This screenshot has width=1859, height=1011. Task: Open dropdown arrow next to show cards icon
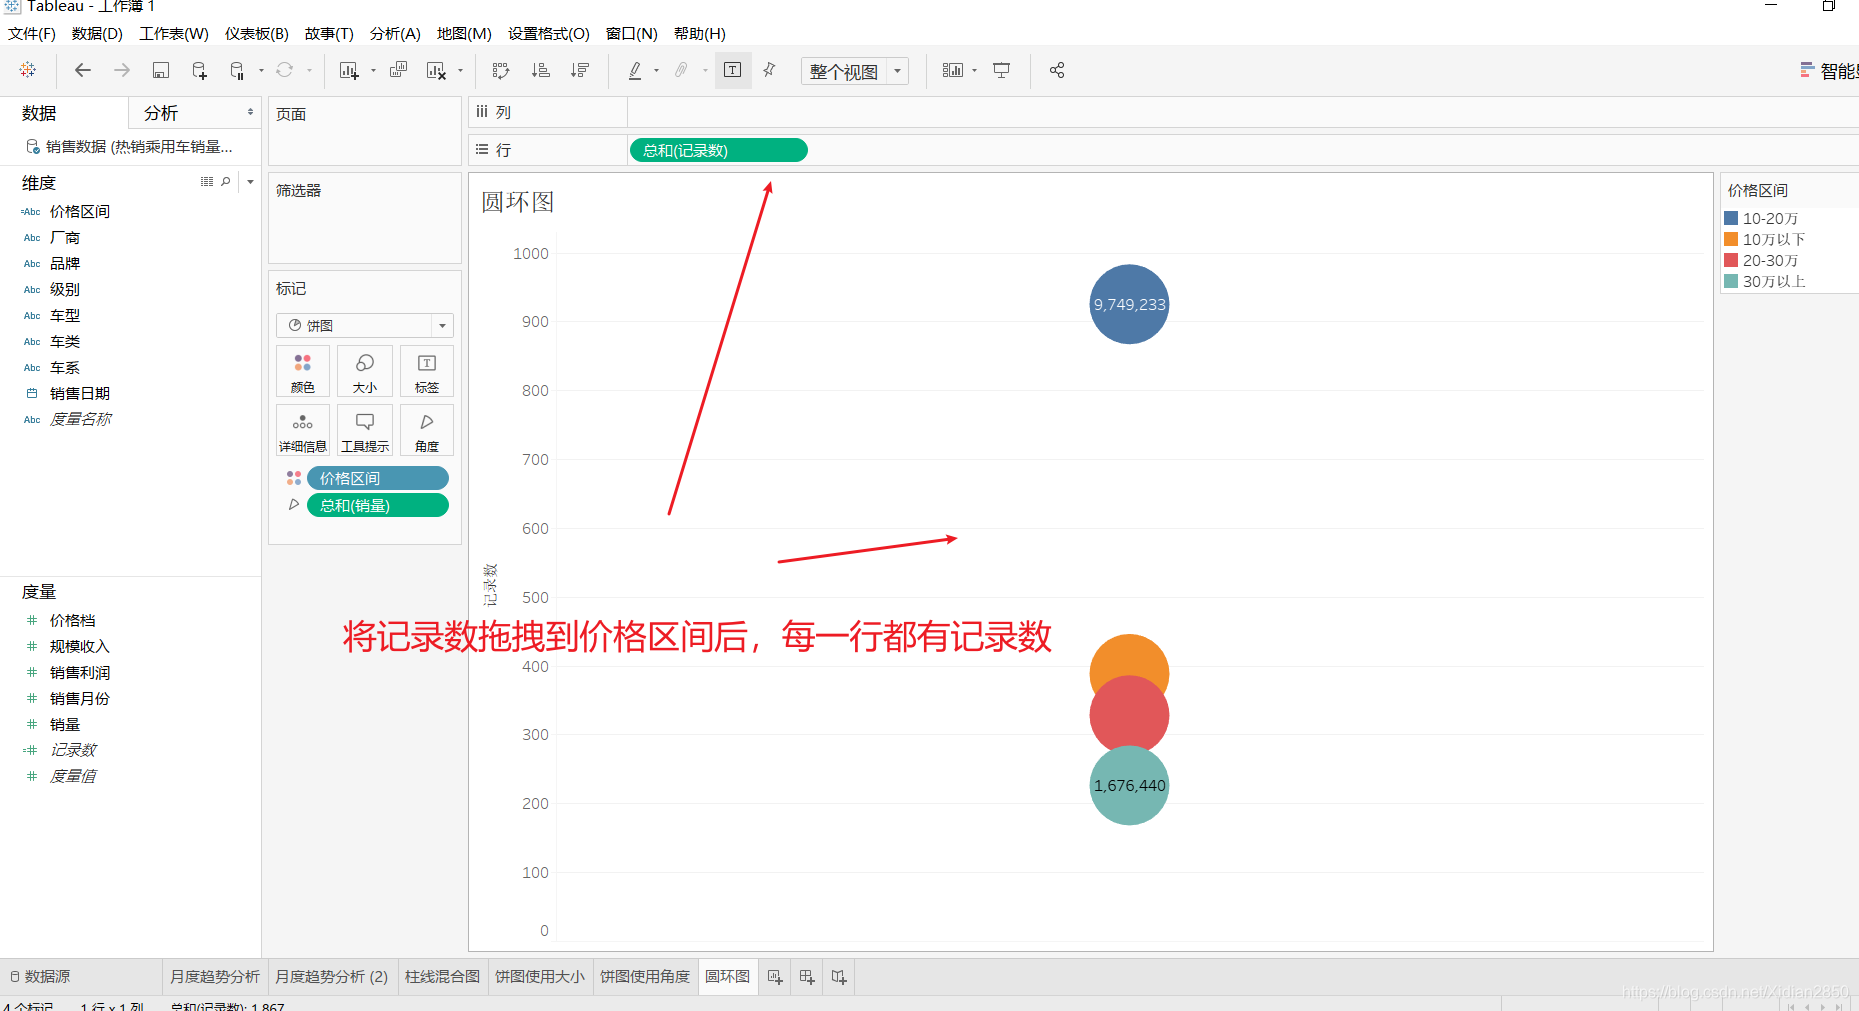(974, 71)
